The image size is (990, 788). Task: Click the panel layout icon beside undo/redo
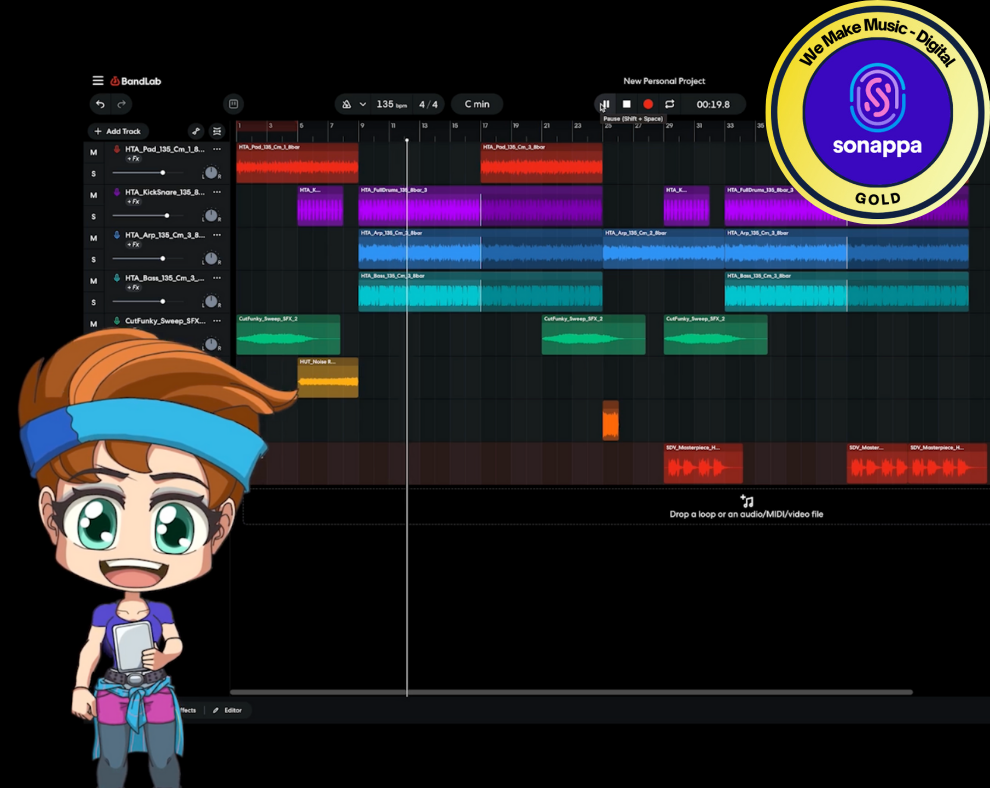(233, 104)
